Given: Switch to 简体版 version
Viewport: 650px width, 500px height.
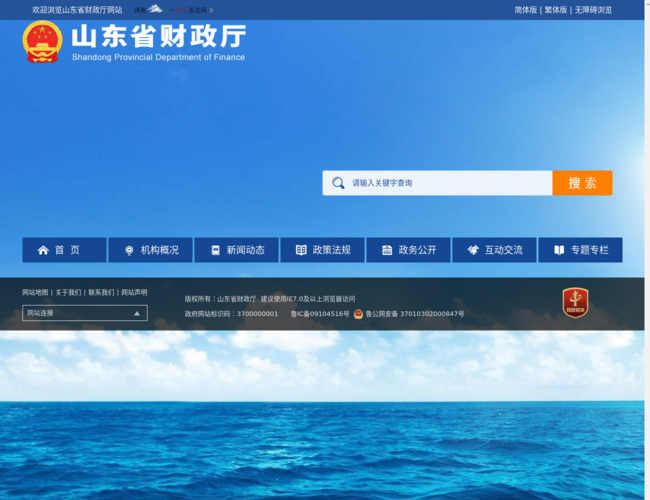Looking at the screenshot, I should [x=526, y=10].
